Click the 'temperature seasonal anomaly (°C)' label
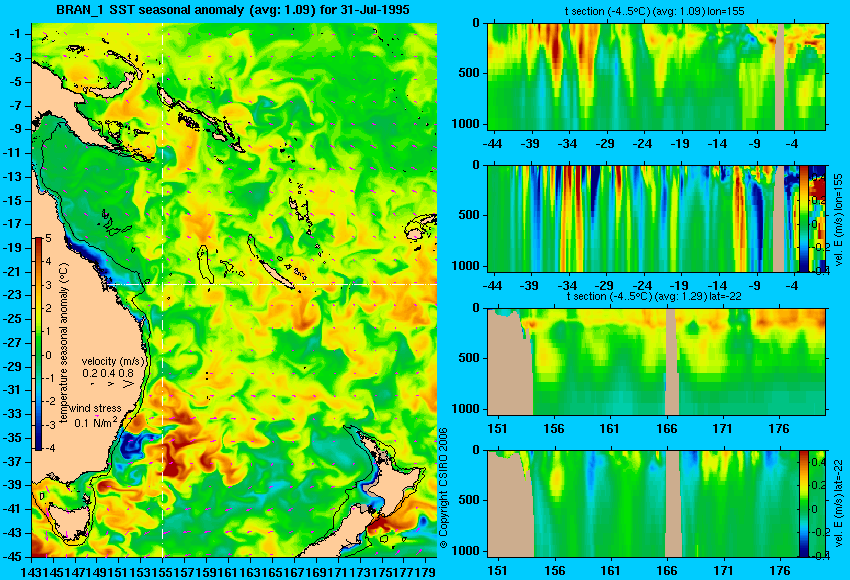Viewport: 850px width, 580px height. coord(64,343)
